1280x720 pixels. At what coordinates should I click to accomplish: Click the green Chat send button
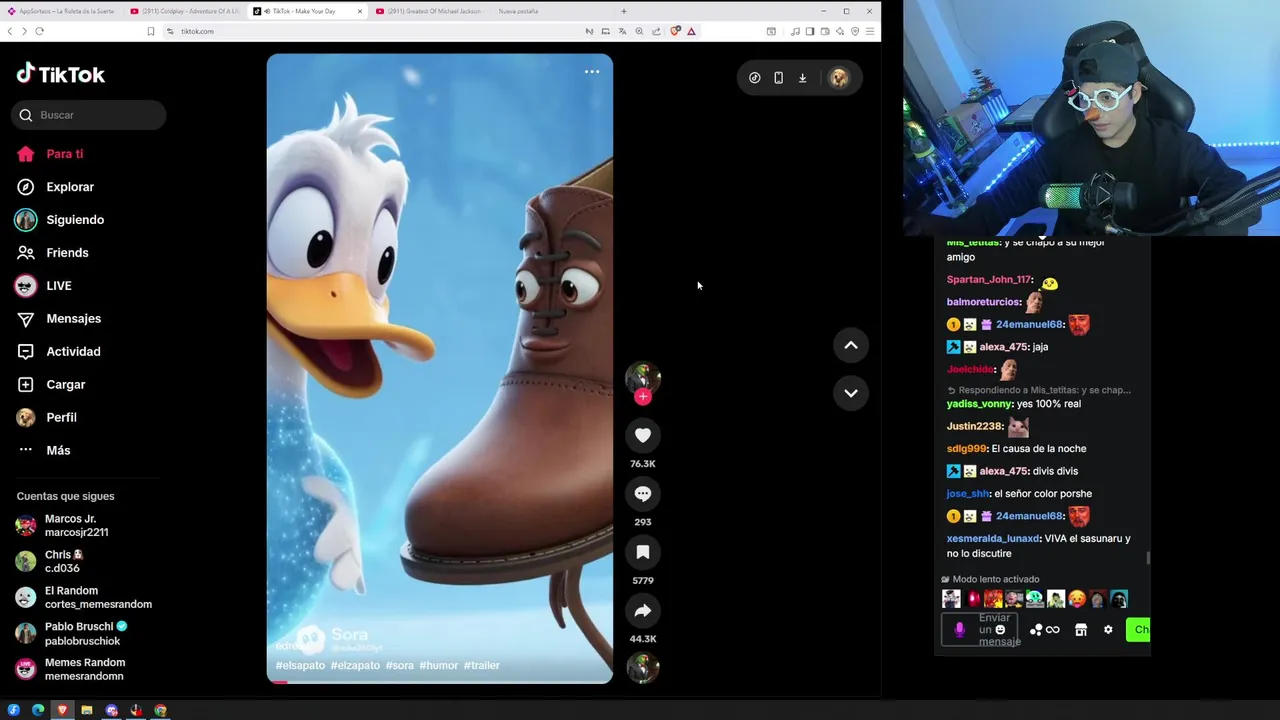[x=1138, y=630]
